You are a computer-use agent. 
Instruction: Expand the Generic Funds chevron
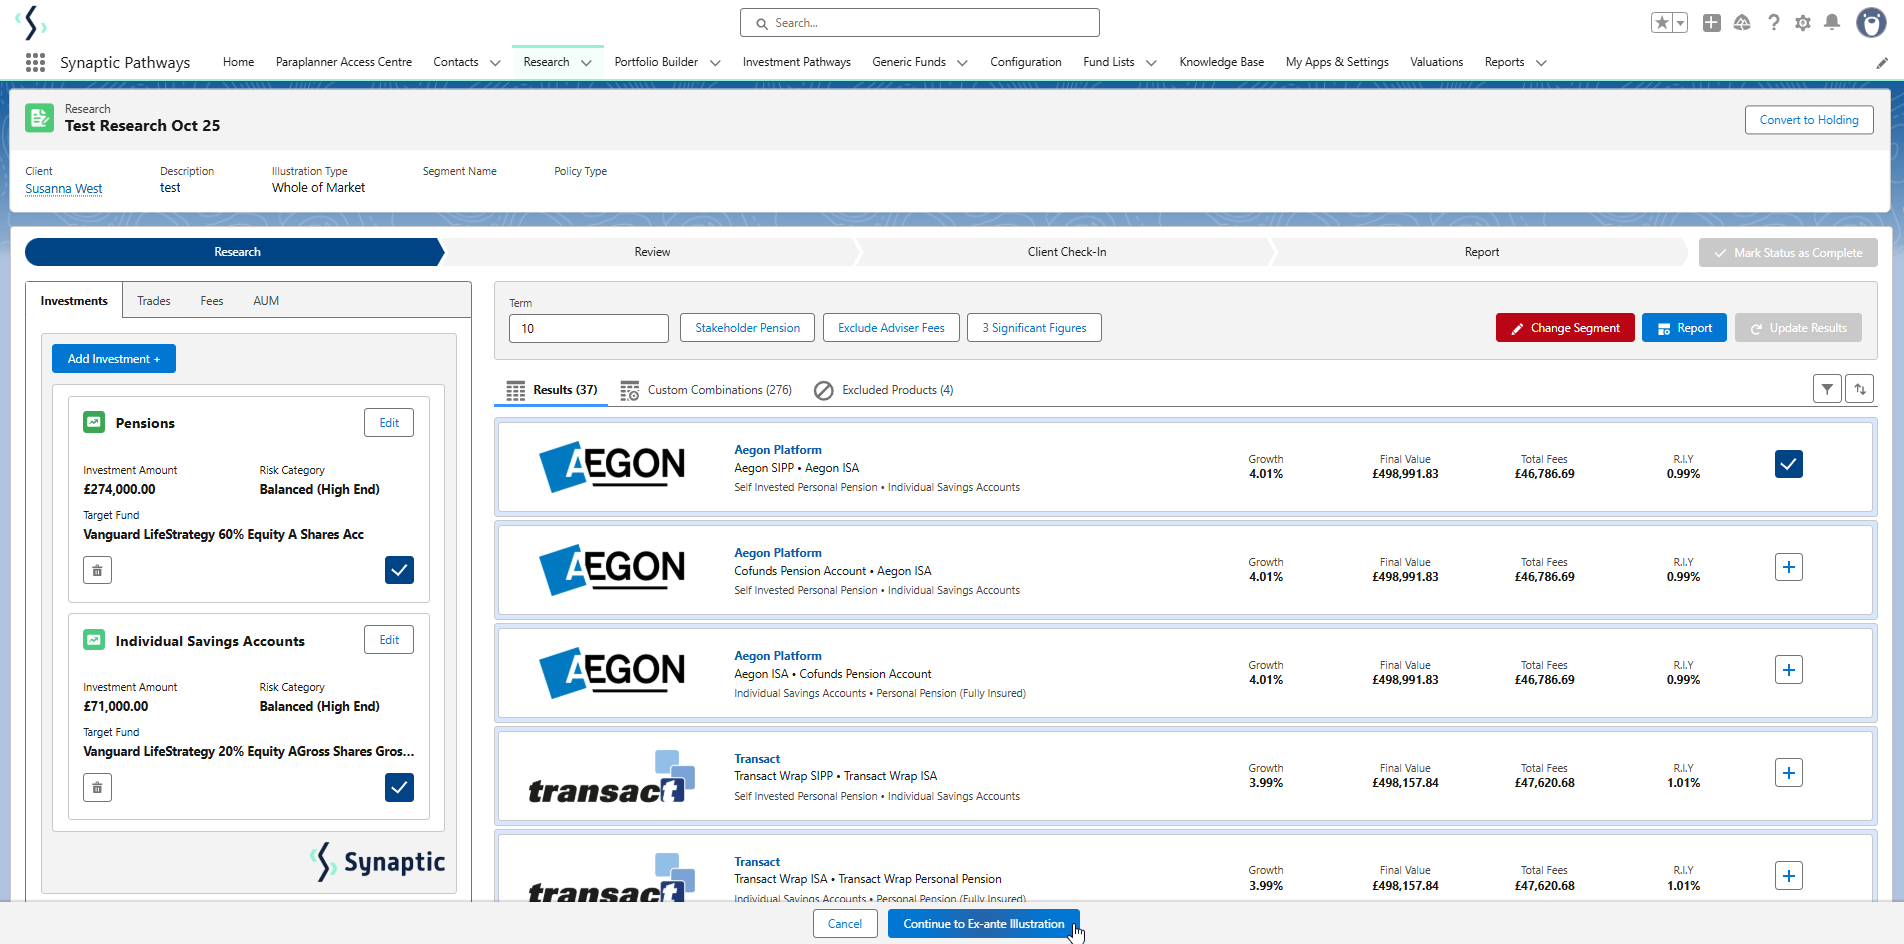(x=962, y=63)
